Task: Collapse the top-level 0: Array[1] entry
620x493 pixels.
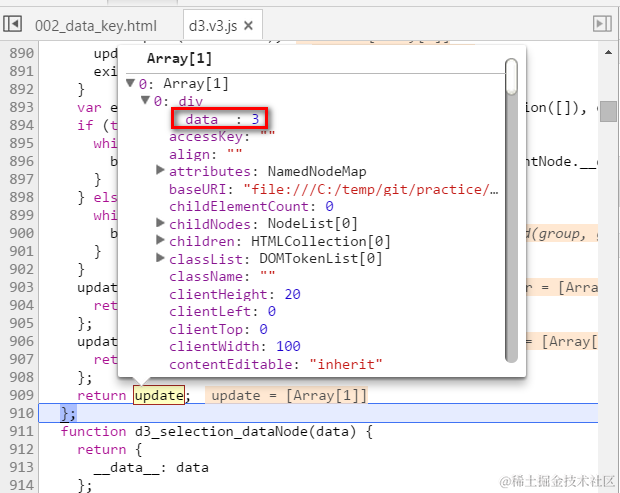Action: coord(130,83)
